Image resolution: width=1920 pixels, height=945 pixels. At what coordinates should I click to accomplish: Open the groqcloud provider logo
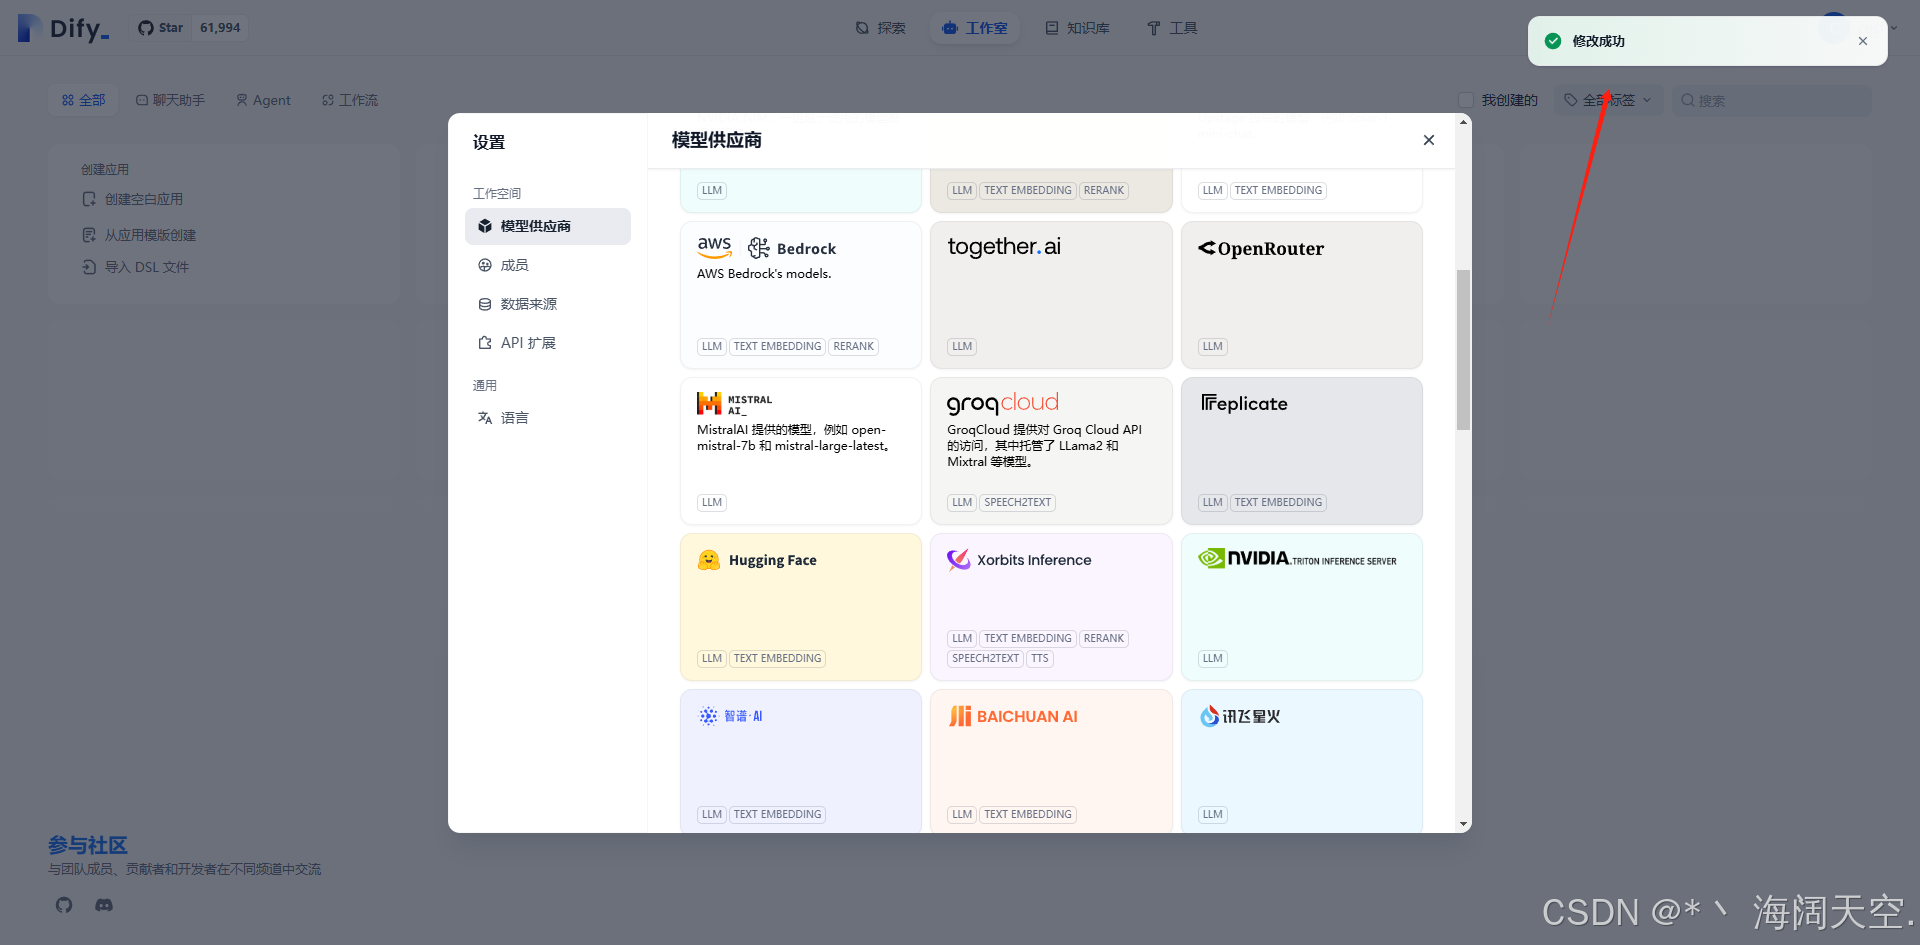pos(1003,403)
